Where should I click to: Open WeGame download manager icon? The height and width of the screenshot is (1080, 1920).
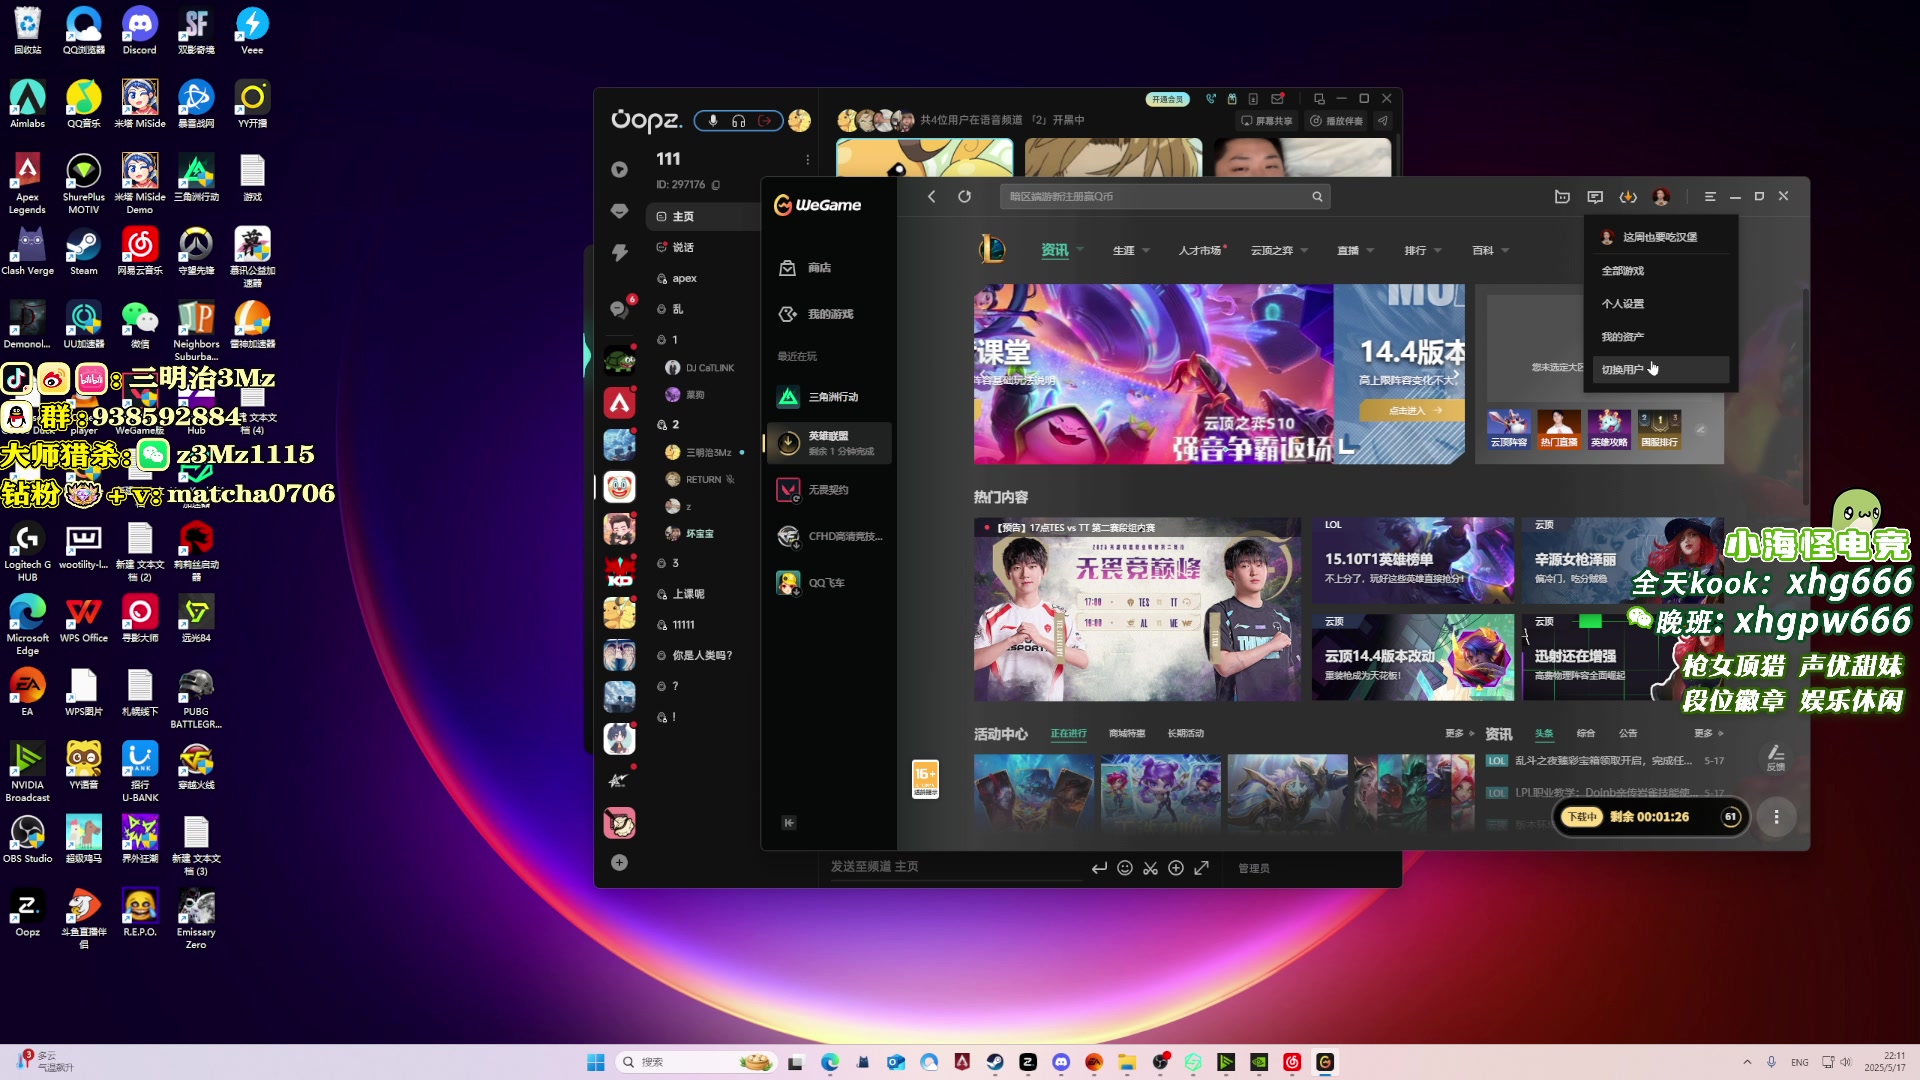[x=1628, y=197]
